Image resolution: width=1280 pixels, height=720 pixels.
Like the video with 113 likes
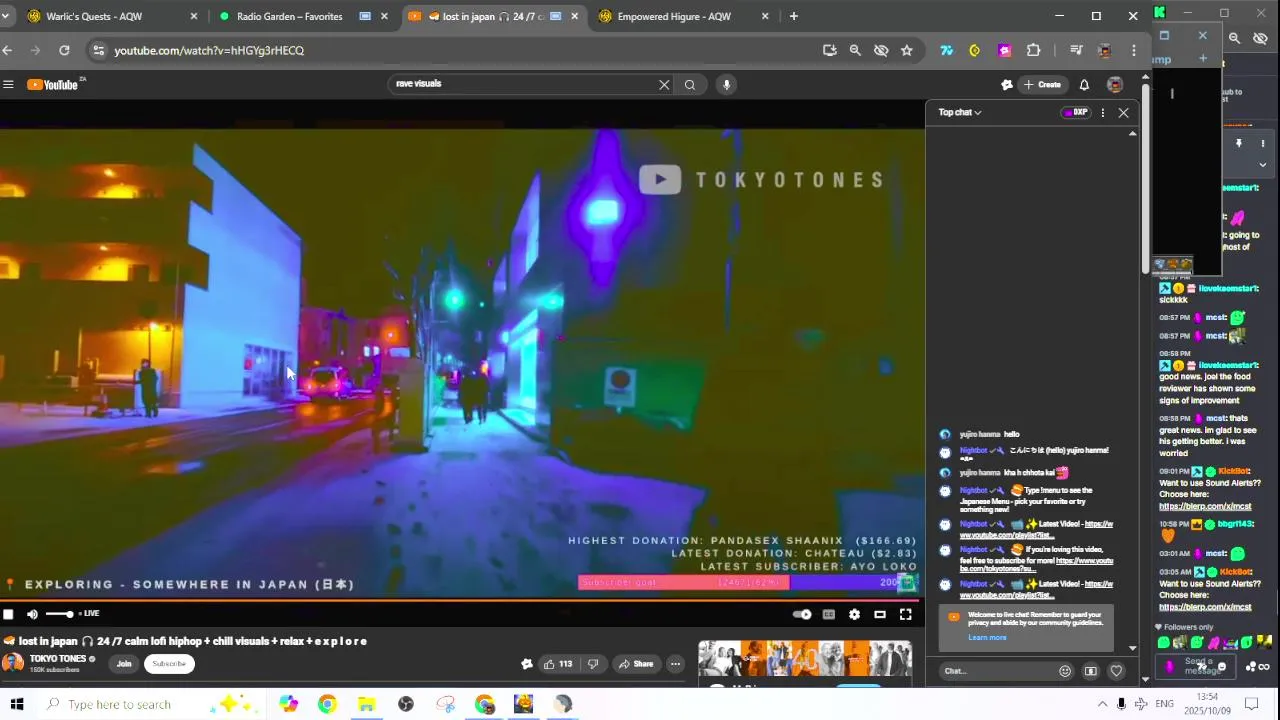(557, 664)
